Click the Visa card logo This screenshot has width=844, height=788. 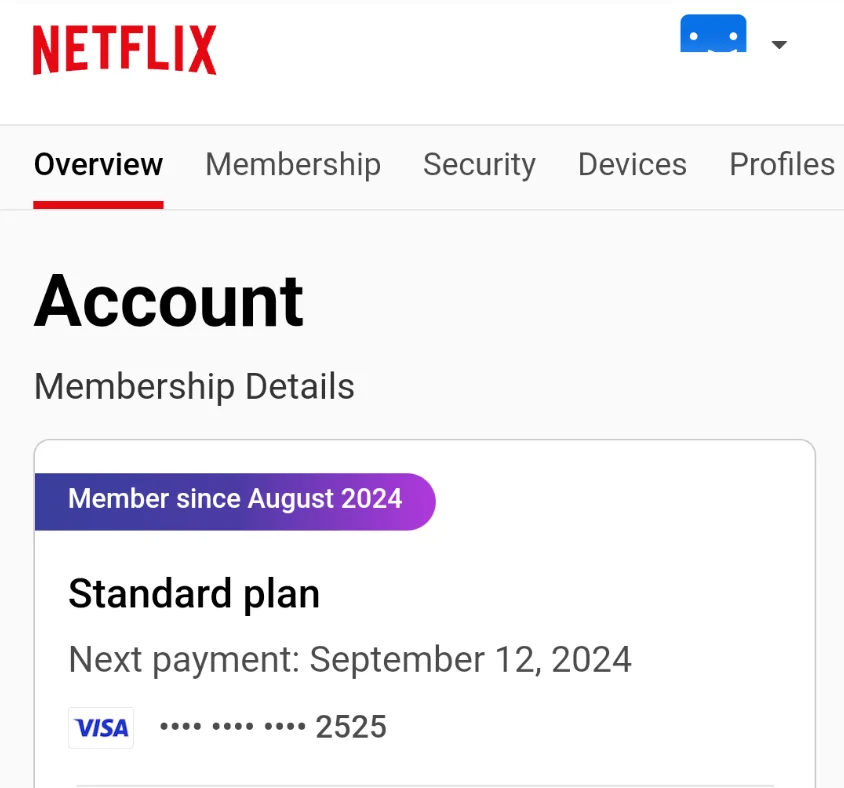(x=101, y=728)
